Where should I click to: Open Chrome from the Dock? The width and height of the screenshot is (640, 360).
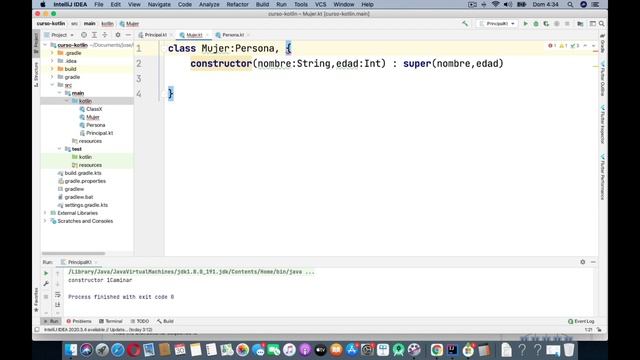point(437,350)
